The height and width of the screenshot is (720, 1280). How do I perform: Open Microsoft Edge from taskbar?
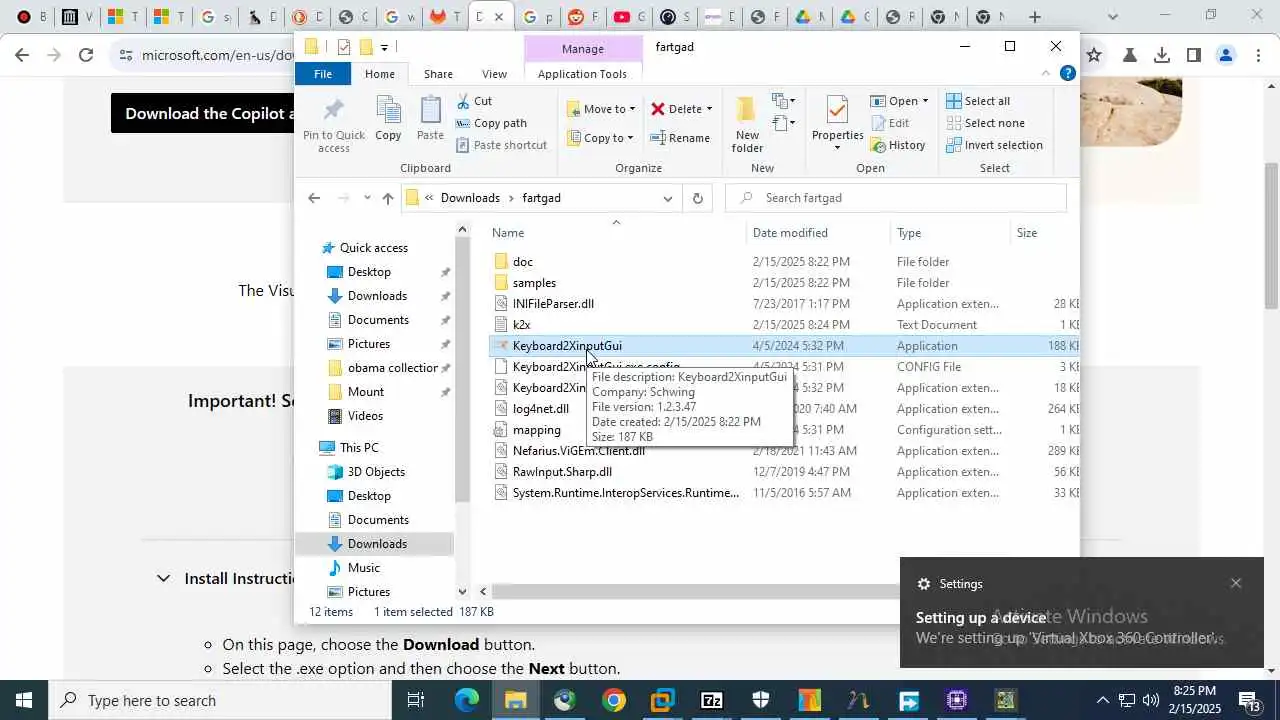click(467, 700)
